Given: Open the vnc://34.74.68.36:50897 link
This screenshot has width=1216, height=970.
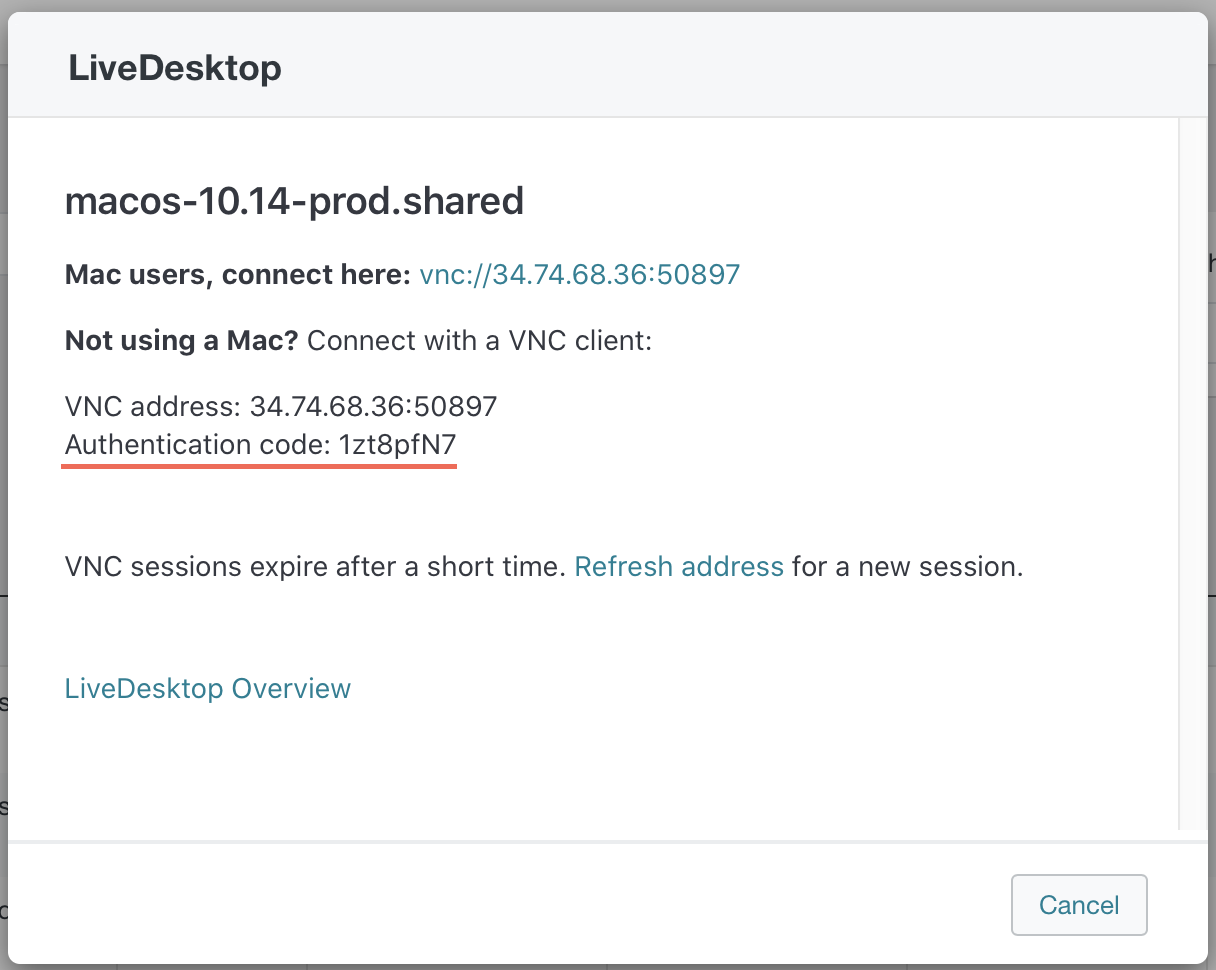Looking at the screenshot, I should pyautogui.click(x=579, y=274).
